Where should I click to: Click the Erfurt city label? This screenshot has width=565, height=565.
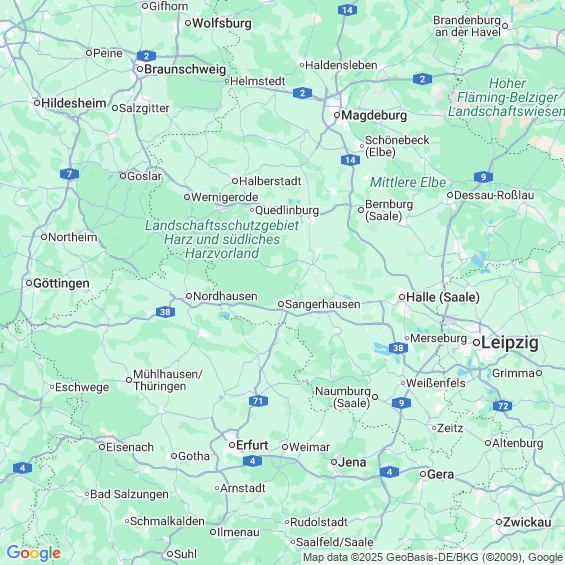tap(252, 445)
